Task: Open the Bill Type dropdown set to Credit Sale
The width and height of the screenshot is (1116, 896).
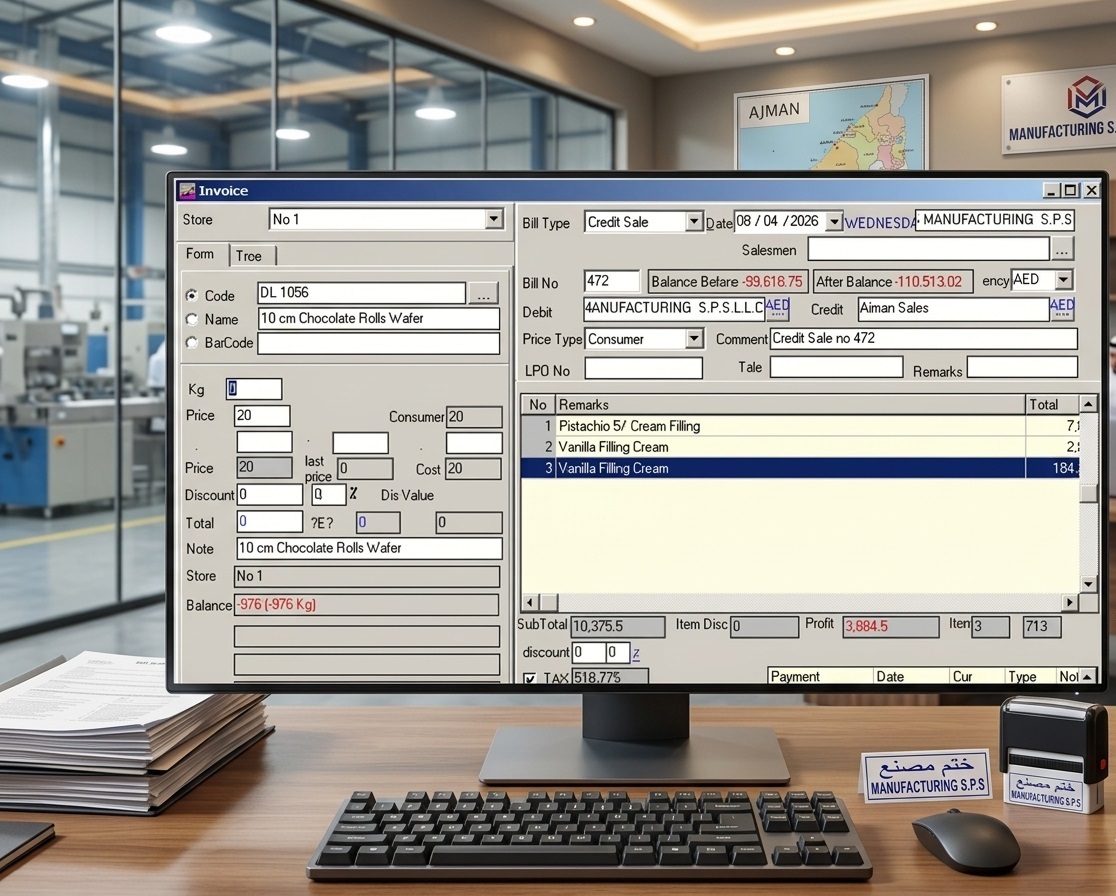Action: (694, 220)
